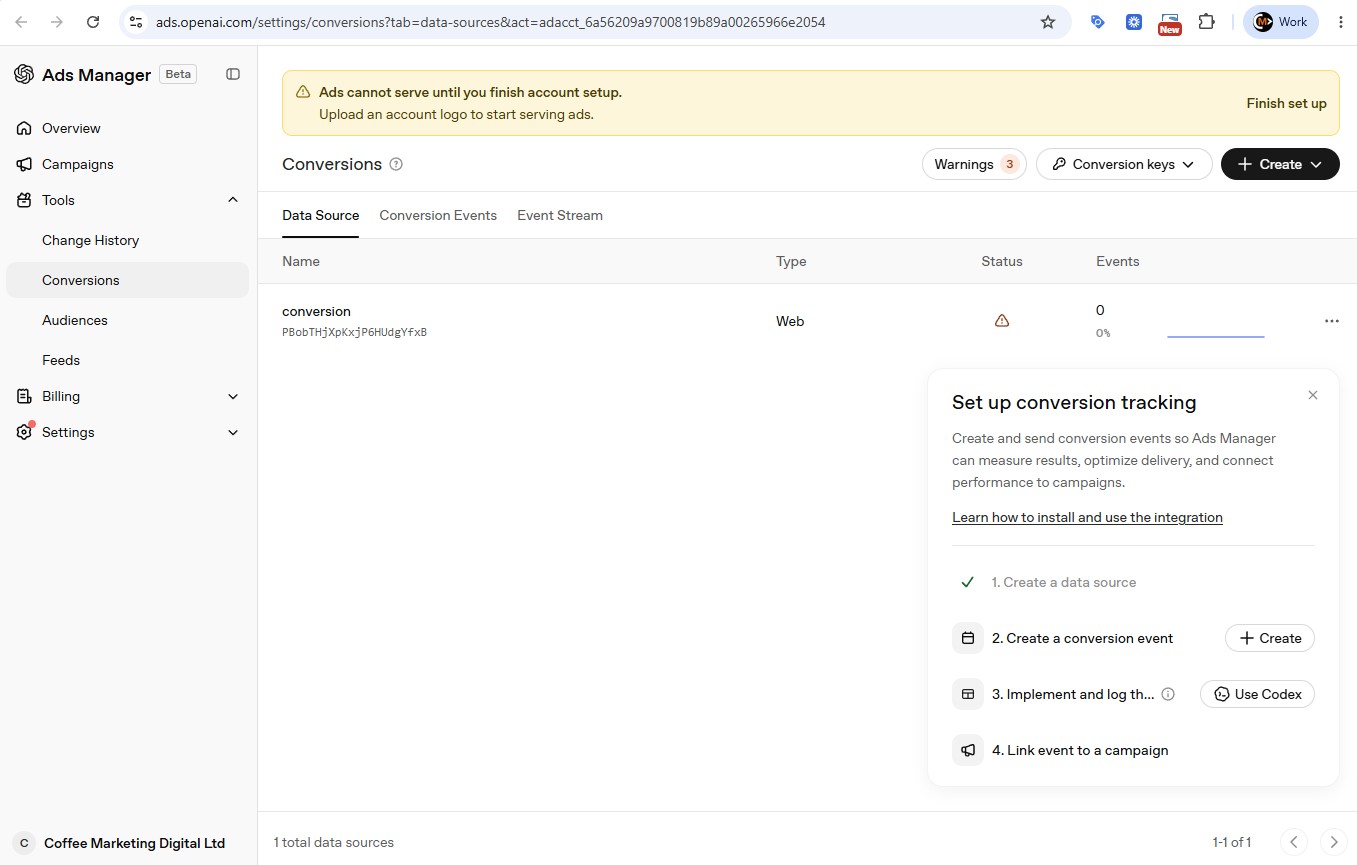Switch to the Conversion Events tab
The height and width of the screenshot is (865, 1357).
click(x=438, y=215)
